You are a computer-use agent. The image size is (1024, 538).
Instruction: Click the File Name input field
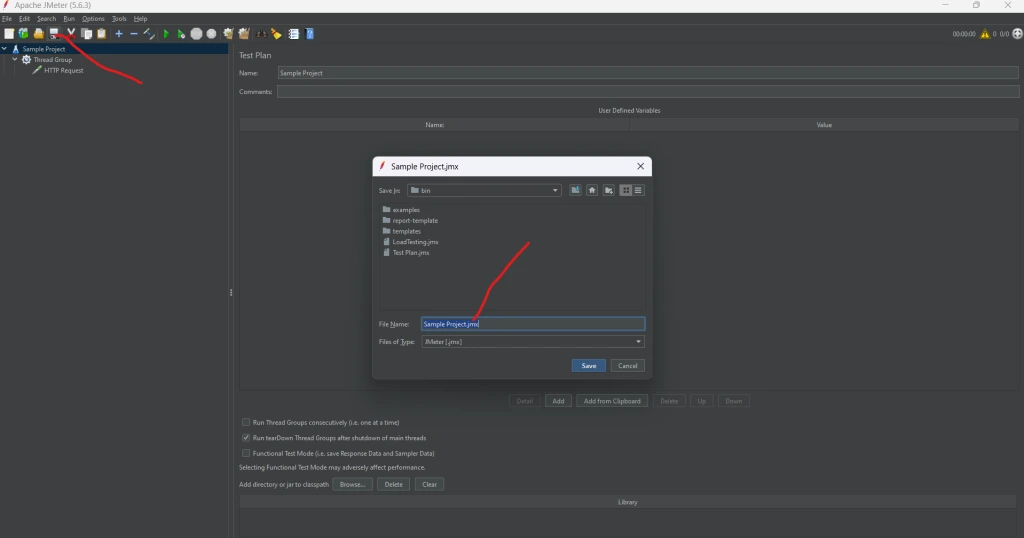tap(533, 324)
